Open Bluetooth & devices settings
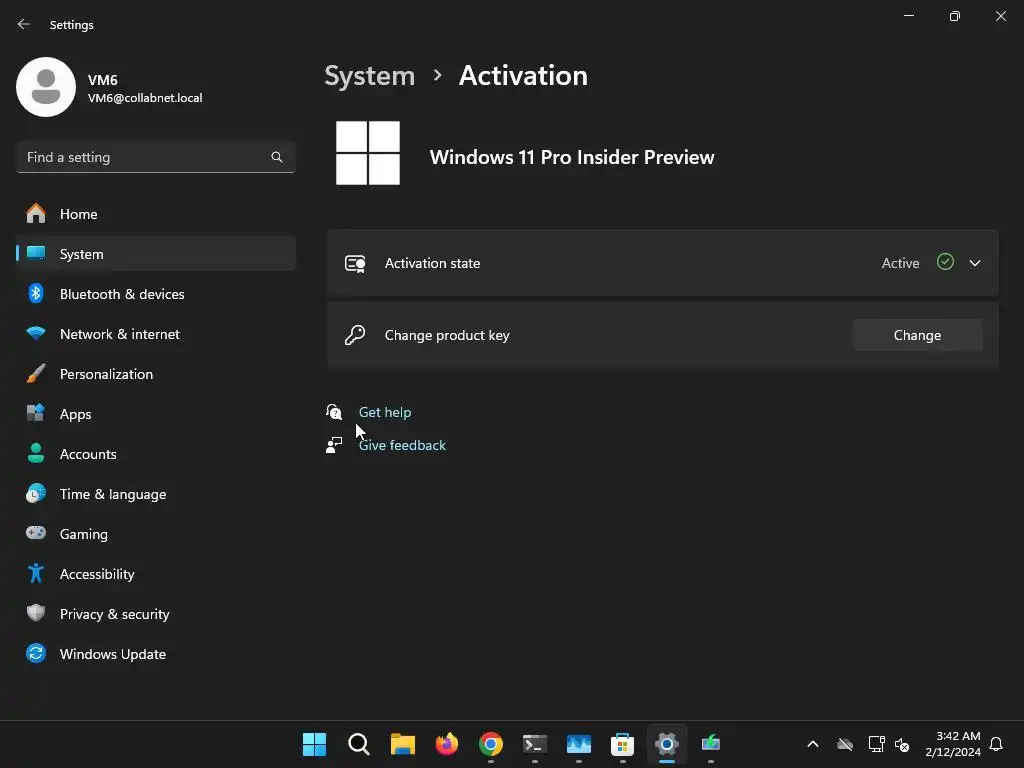This screenshot has width=1024, height=768. point(155,294)
